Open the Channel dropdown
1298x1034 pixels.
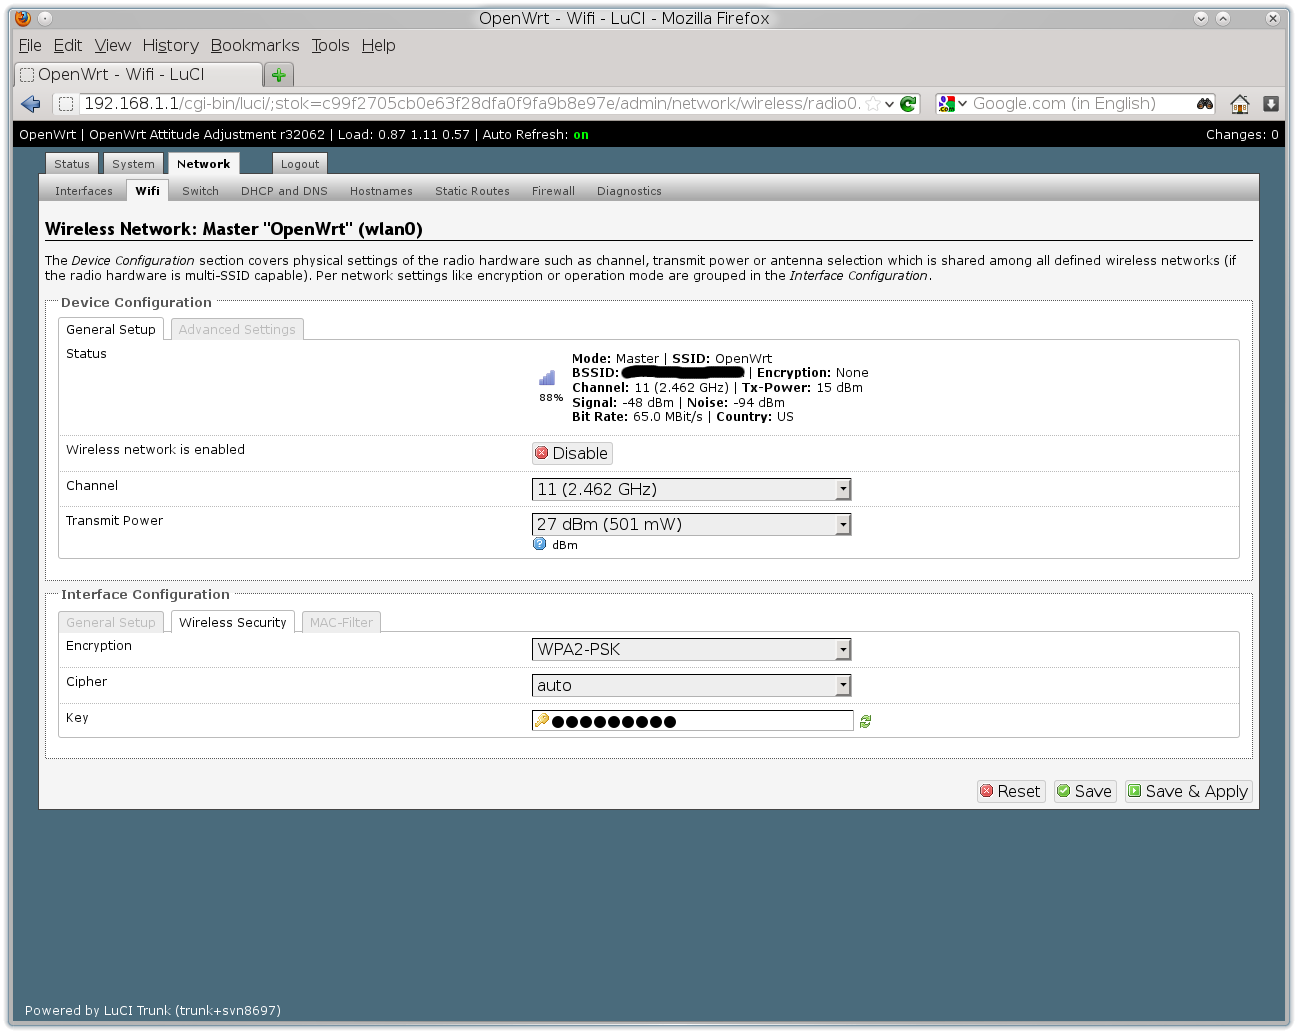[x=691, y=489]
